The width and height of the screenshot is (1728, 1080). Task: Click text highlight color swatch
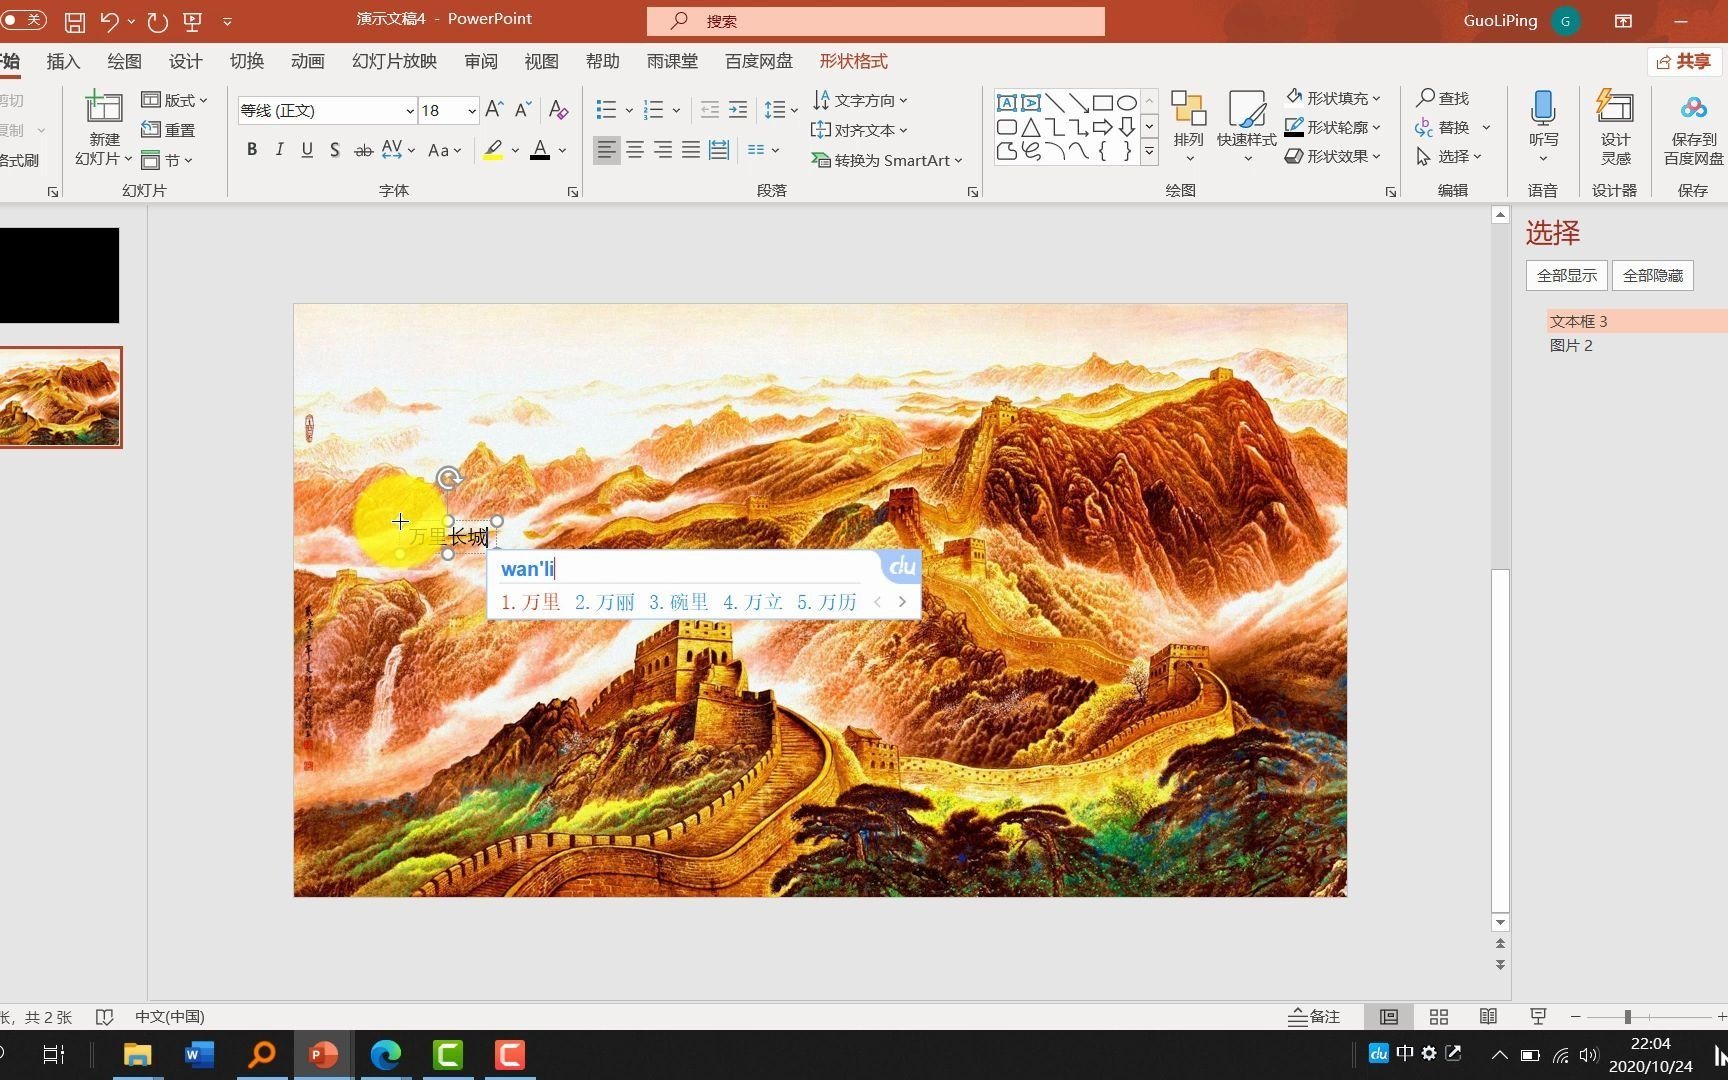[x=493, y=150]
